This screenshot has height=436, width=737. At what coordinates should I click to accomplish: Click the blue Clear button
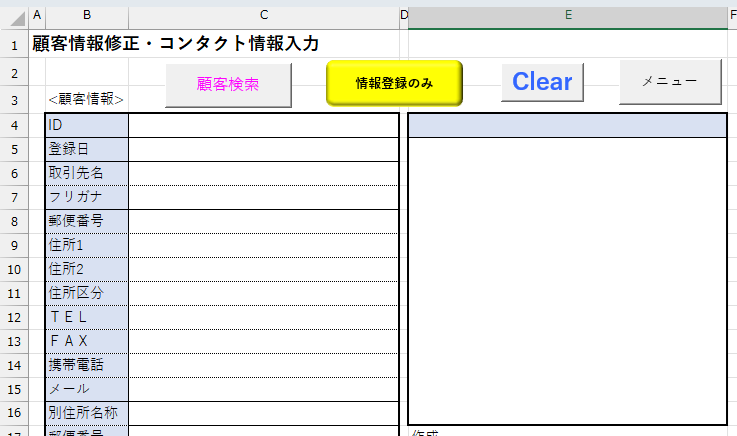click(542, 82)
